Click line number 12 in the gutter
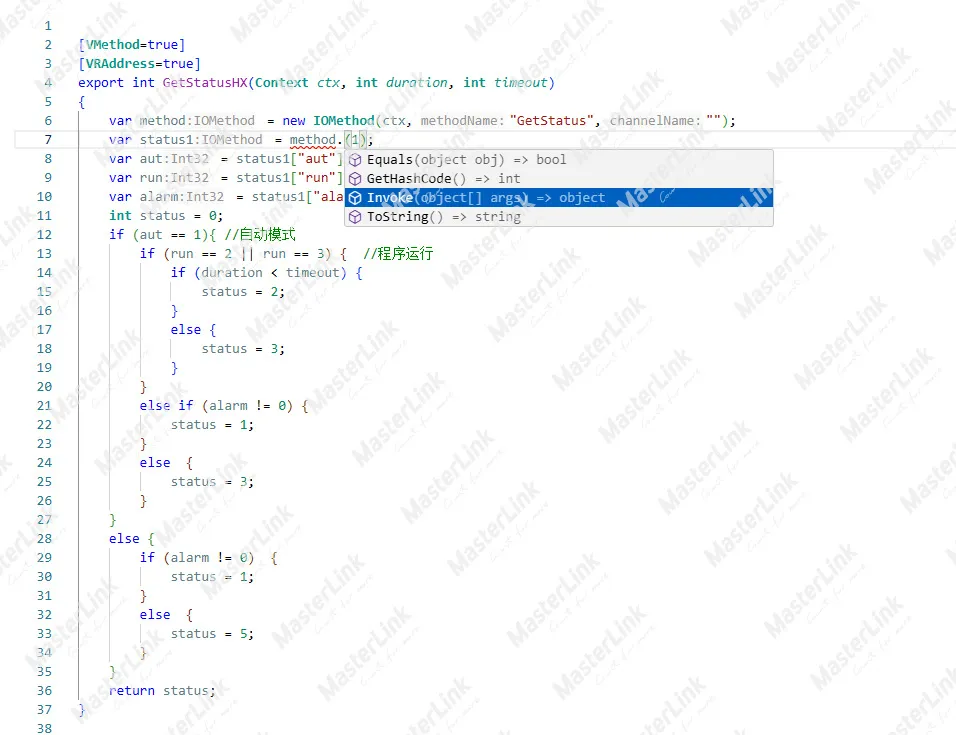 [44, 235]
